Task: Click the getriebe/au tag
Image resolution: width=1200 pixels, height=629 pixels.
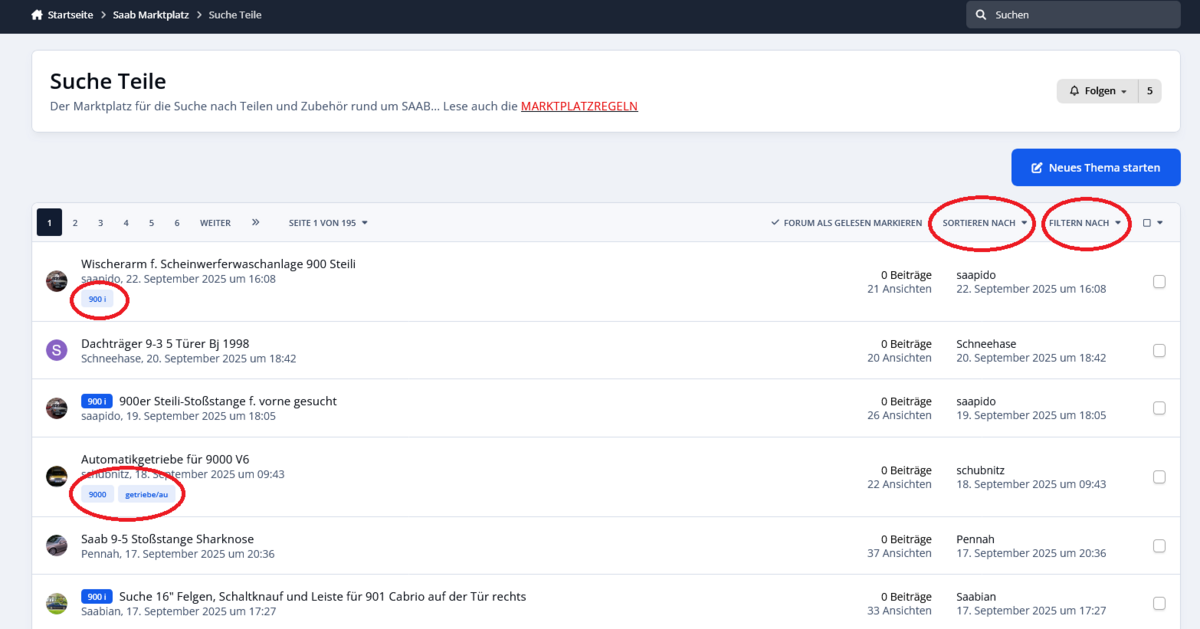Action: 146,494
